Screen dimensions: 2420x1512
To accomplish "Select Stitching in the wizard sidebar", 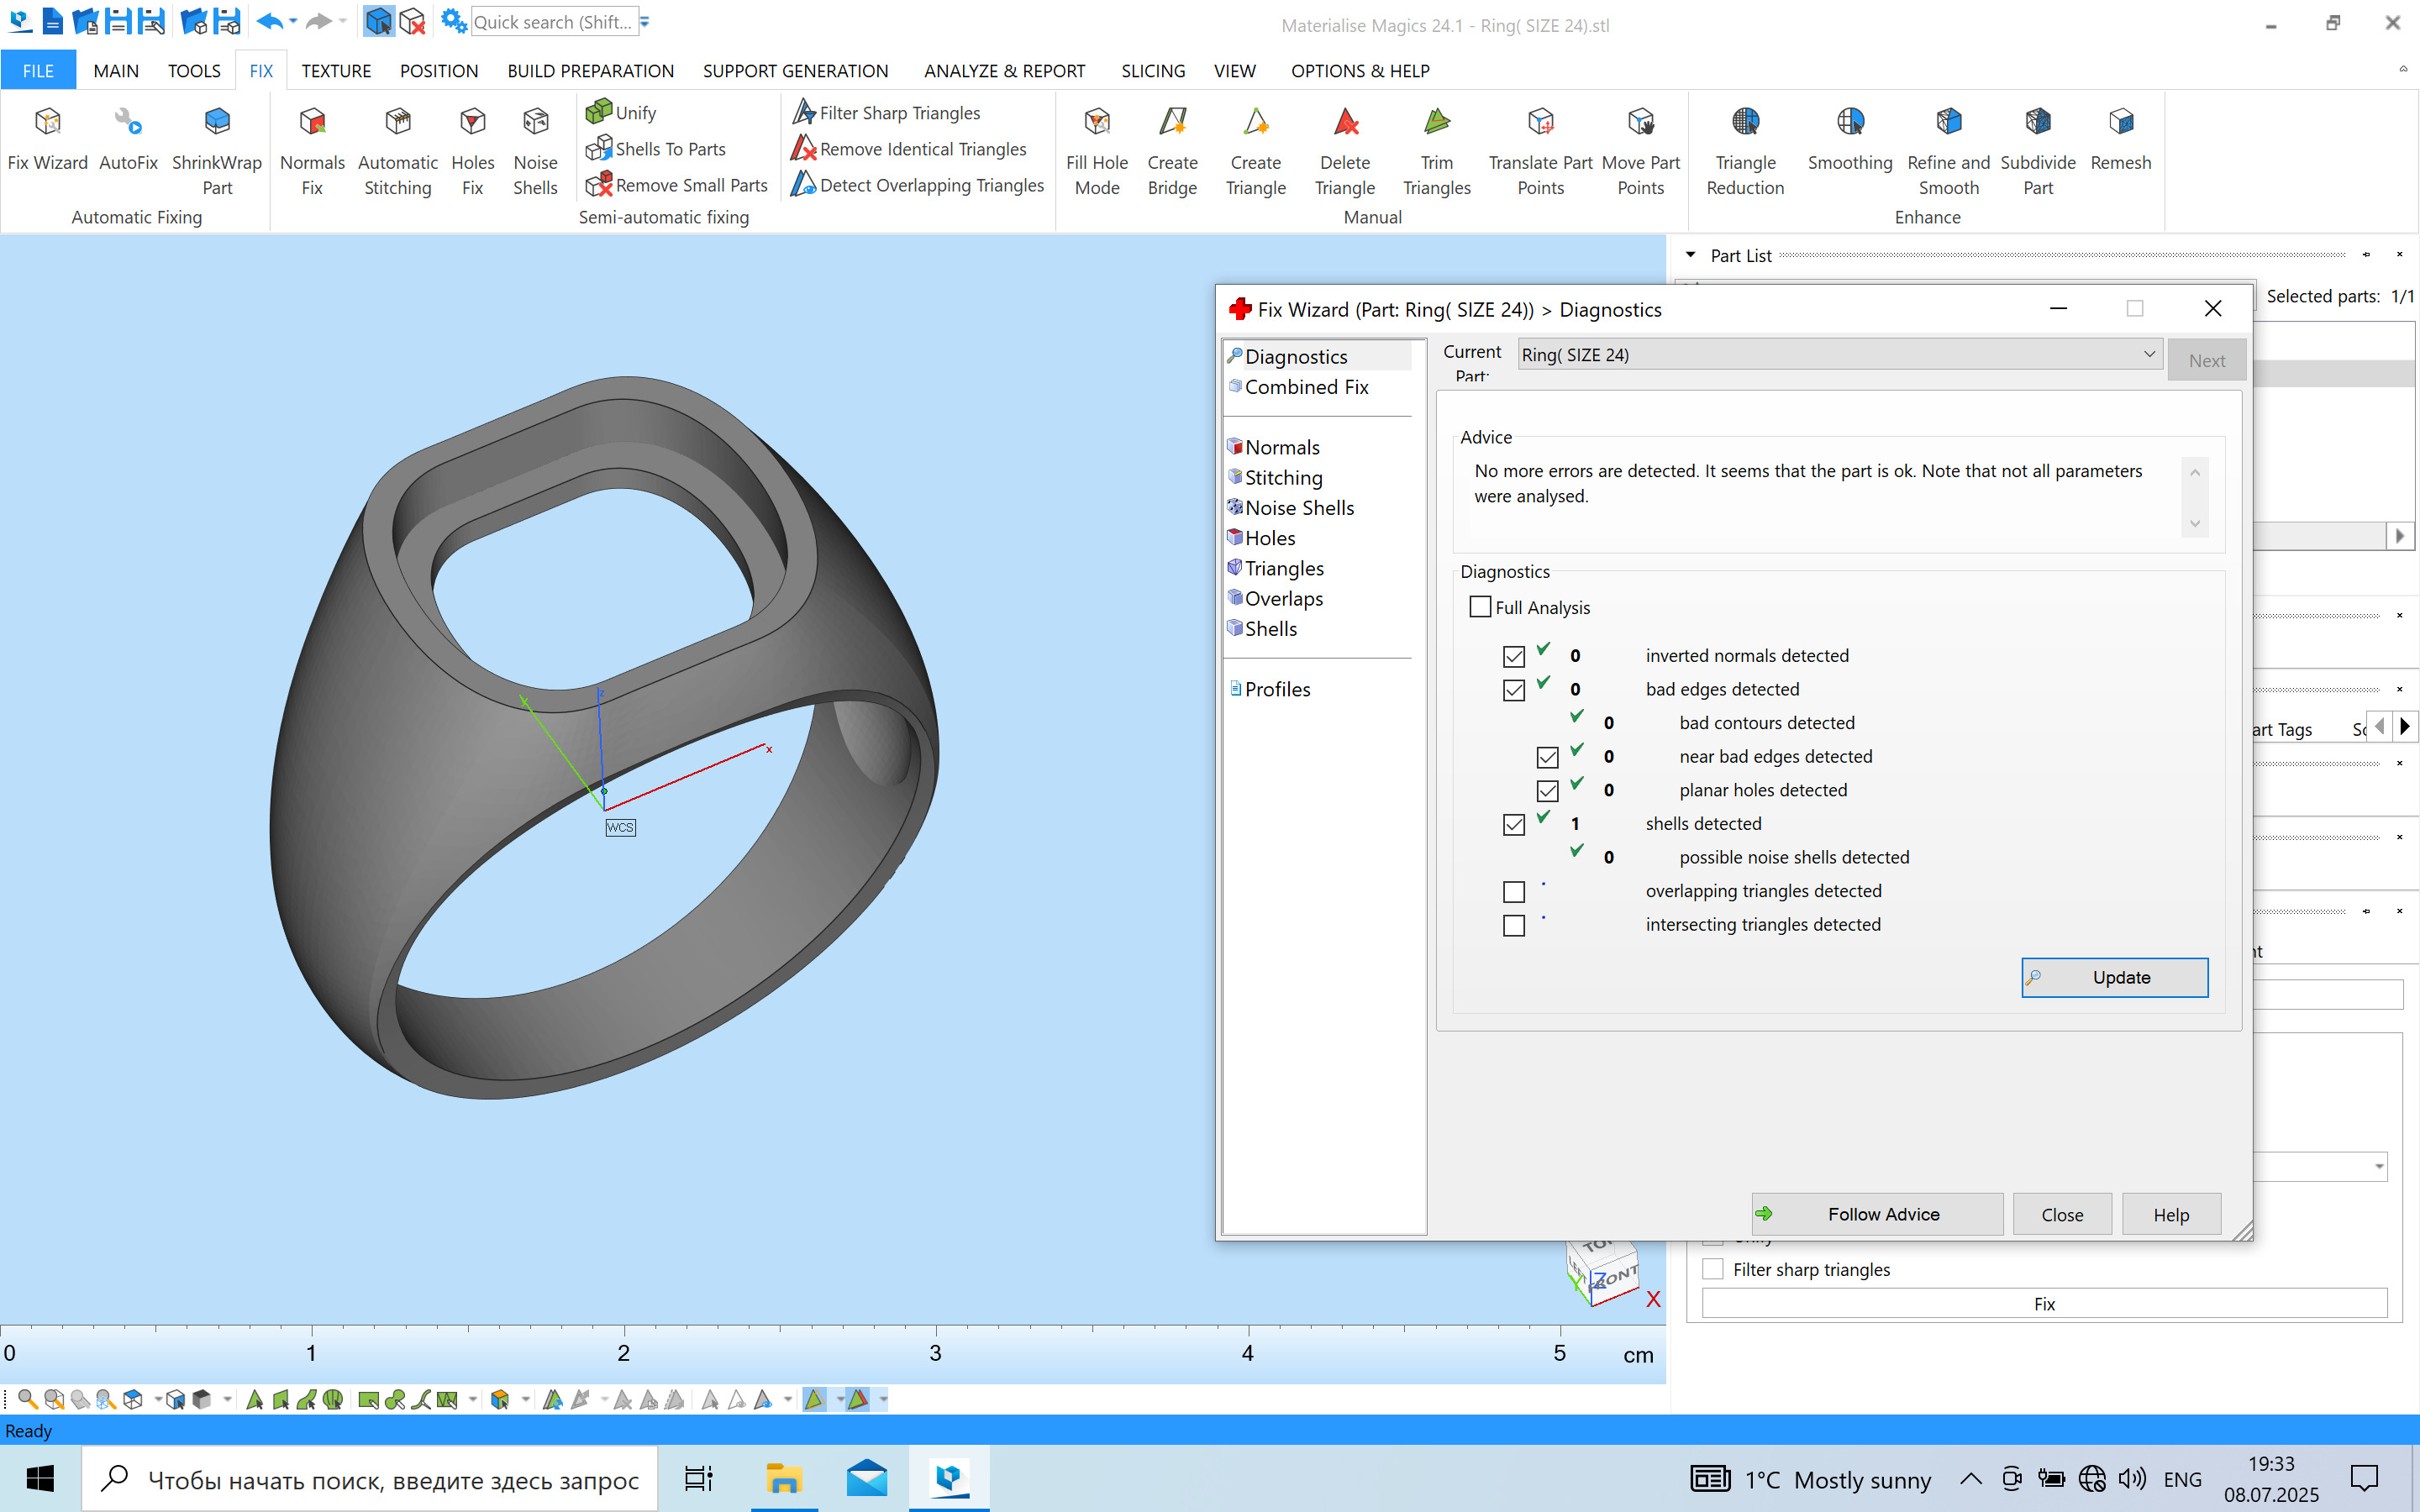I will pos(1283,478).
